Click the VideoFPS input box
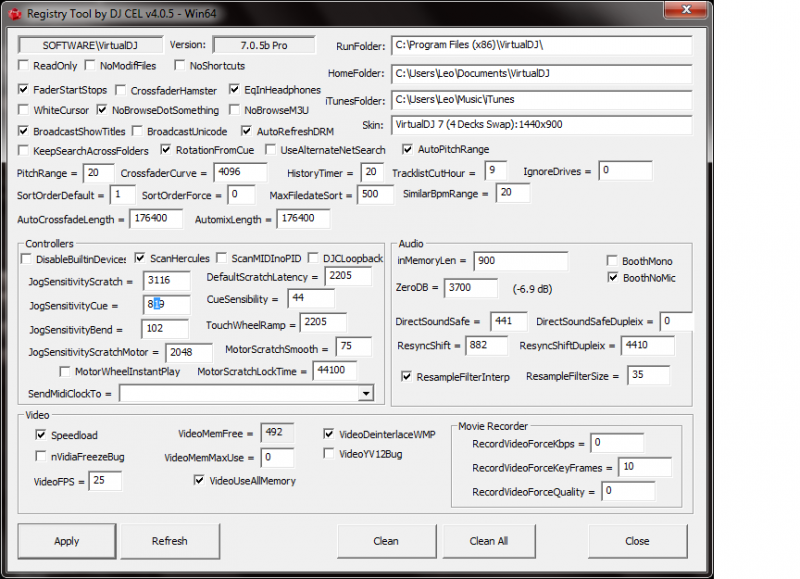Viewport: 800px width, 579px height. click(x=105, y=481)
